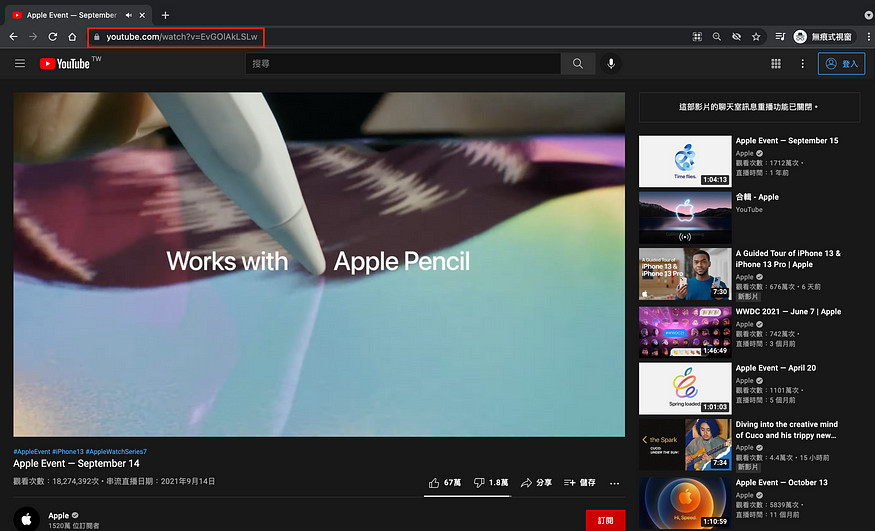Click the lock icon in the address bar
875x531 pixels.
[x=97, y=37]
